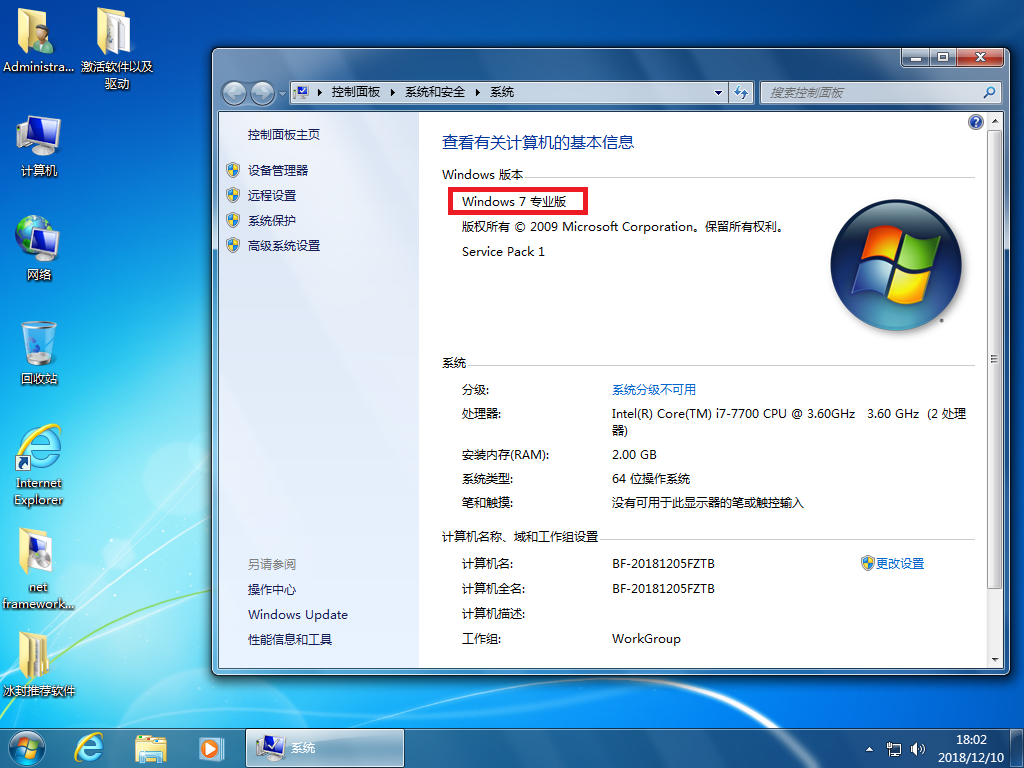Click the 系统 taskbar window button
The image size is (1024, 768).
pyautogui.click(x=325, y=748)
